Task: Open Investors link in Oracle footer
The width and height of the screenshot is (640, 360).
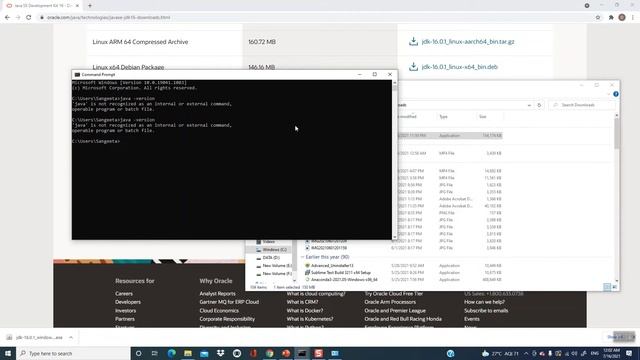Action: point(125,311)
